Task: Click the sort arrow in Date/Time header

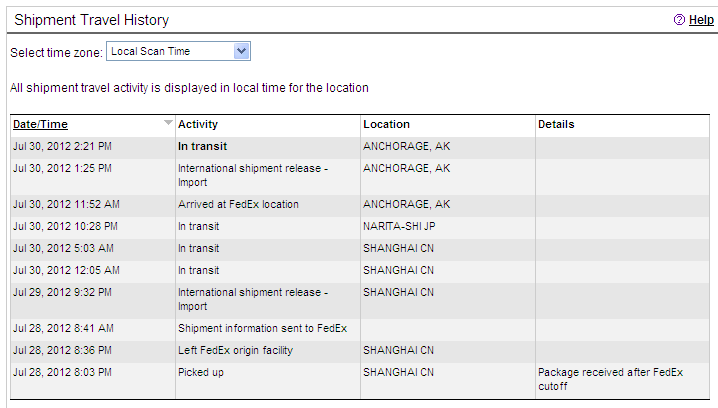Action: 168,124
